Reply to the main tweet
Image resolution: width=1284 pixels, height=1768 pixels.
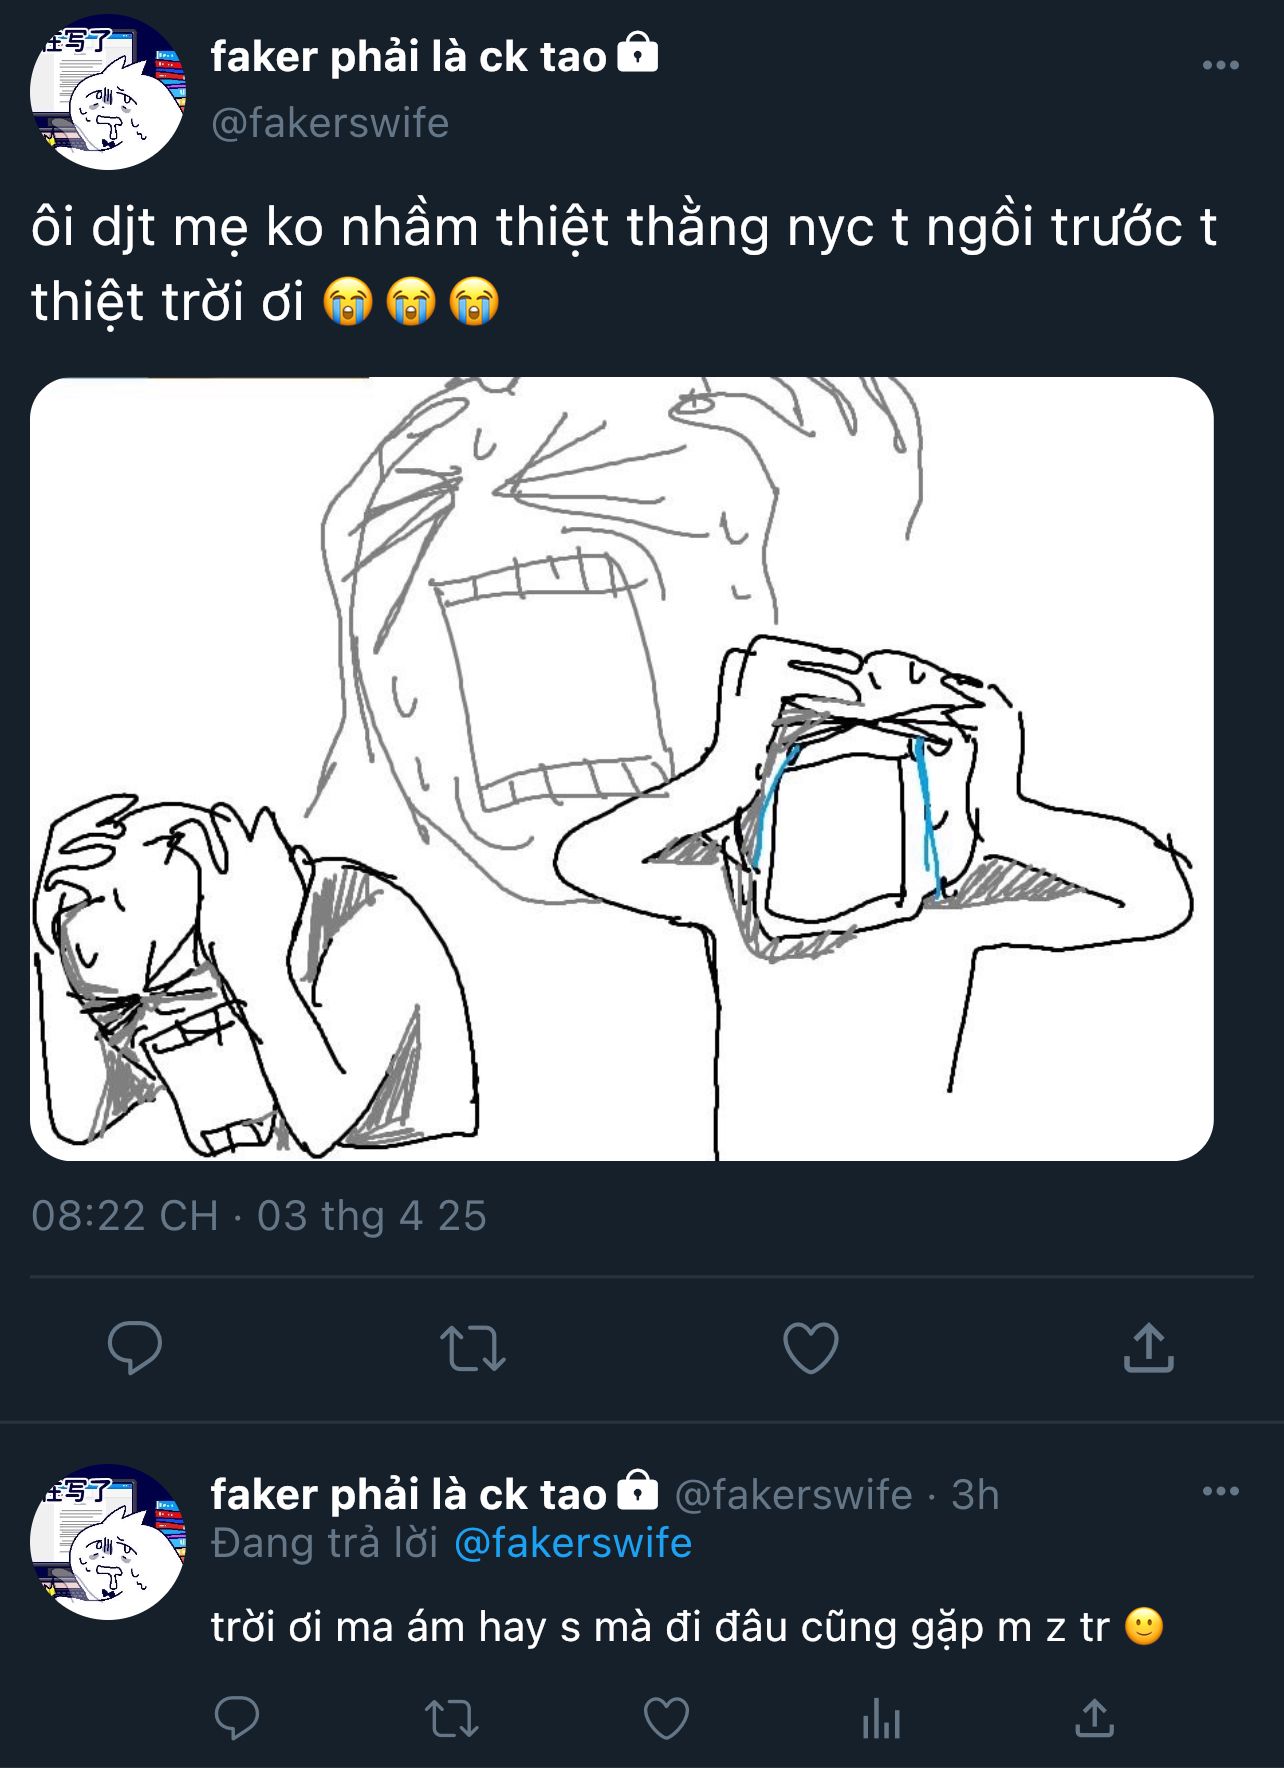(135, 1347)
